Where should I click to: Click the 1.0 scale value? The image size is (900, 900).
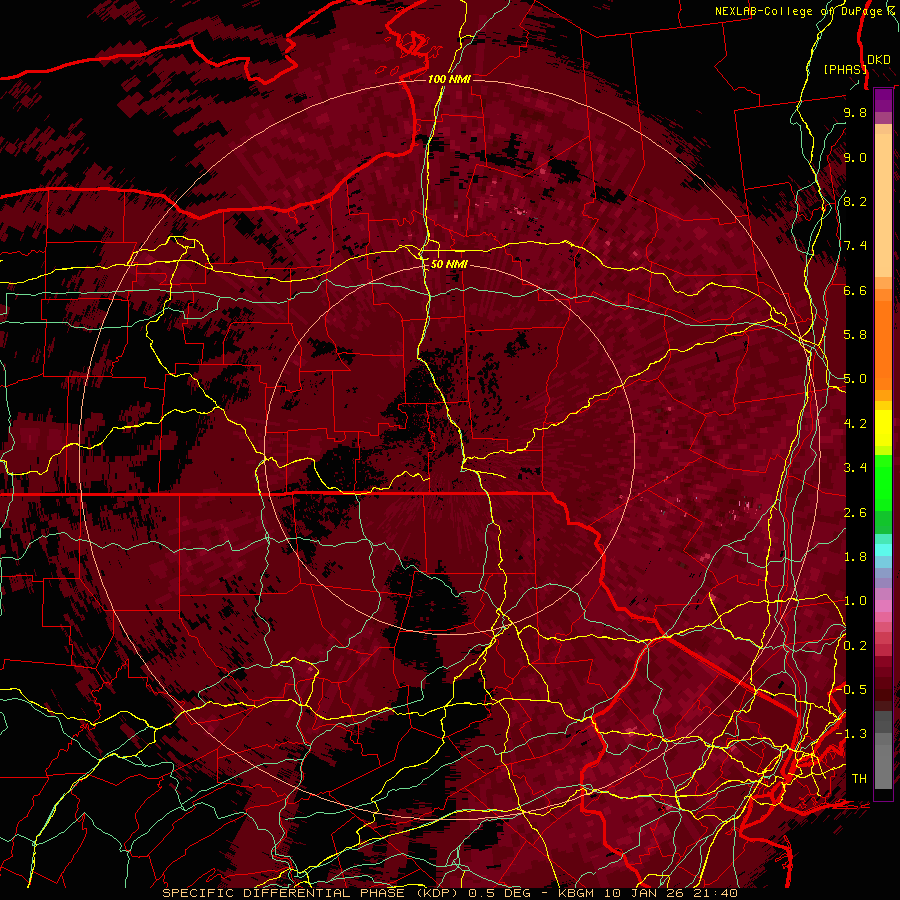click(855, 601)
